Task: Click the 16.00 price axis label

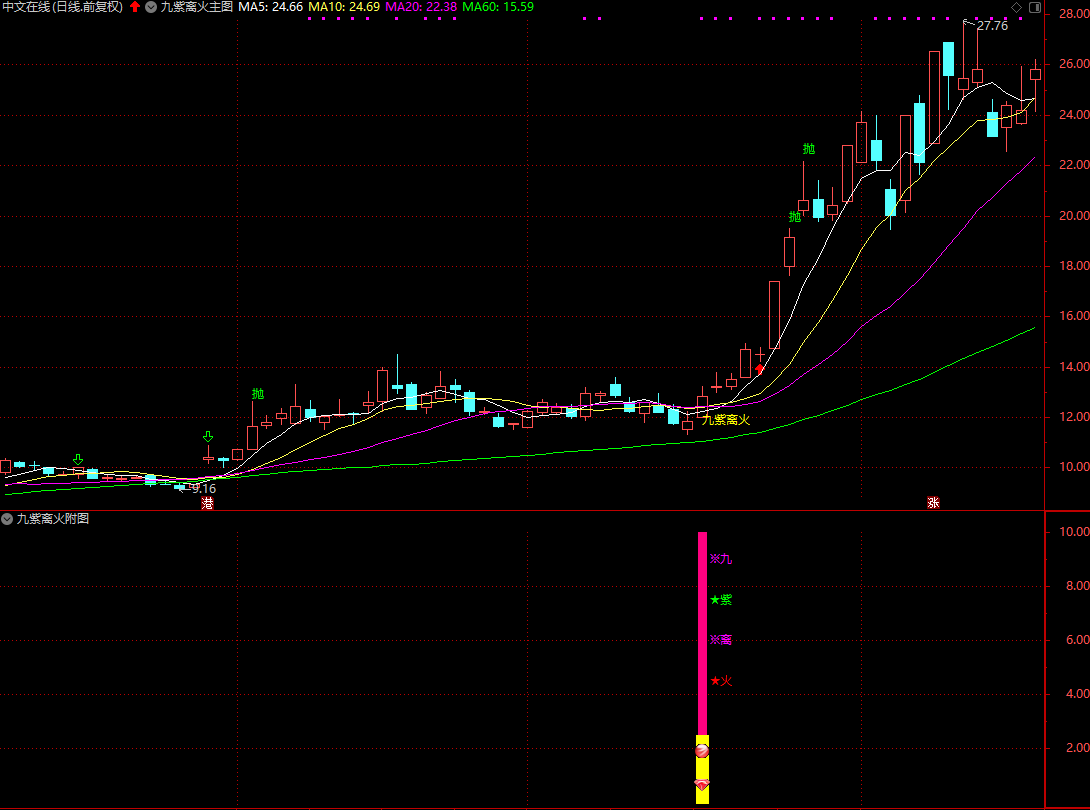Action: (1074, 316)
